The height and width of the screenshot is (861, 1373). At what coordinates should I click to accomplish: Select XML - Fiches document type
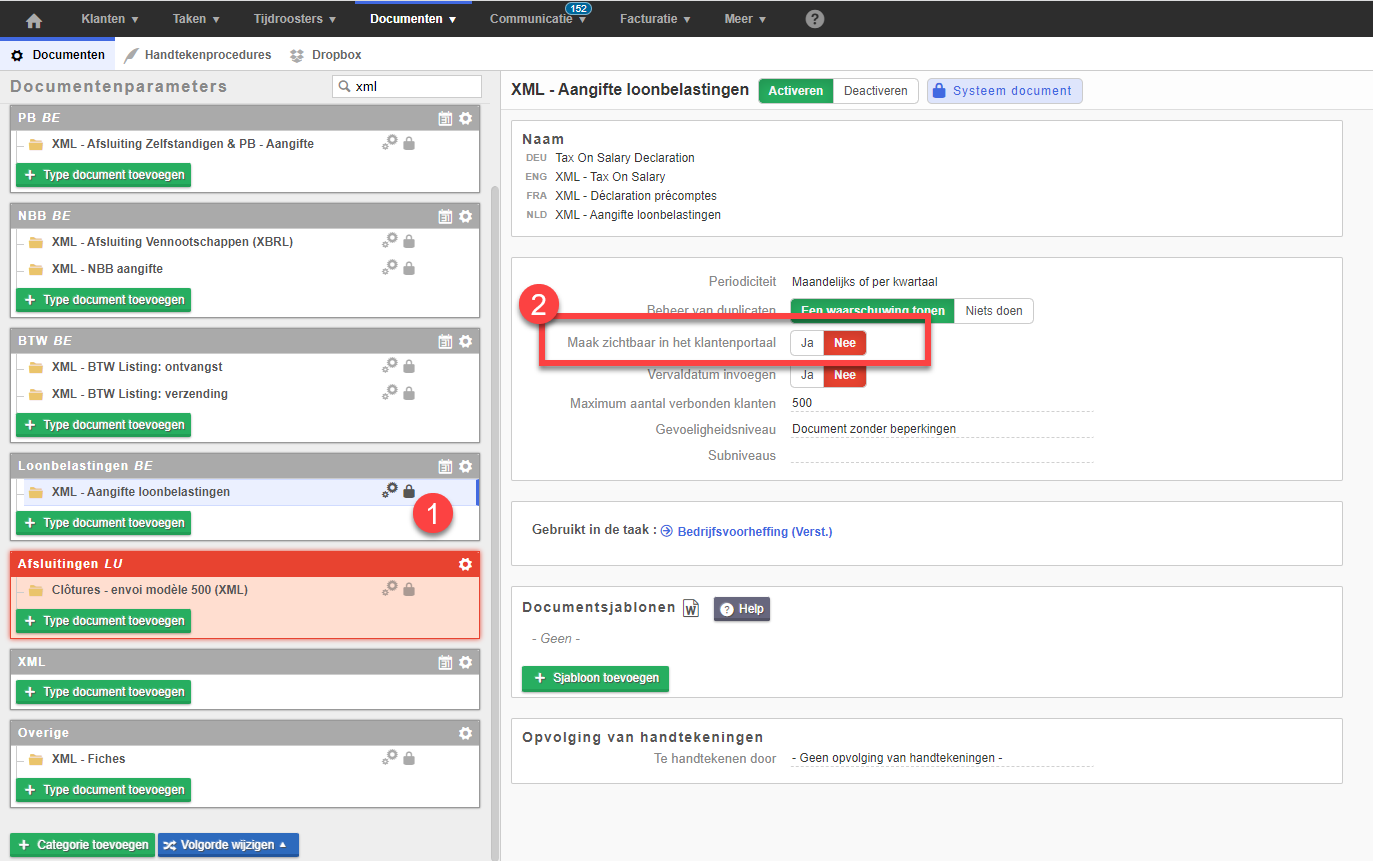89,759
